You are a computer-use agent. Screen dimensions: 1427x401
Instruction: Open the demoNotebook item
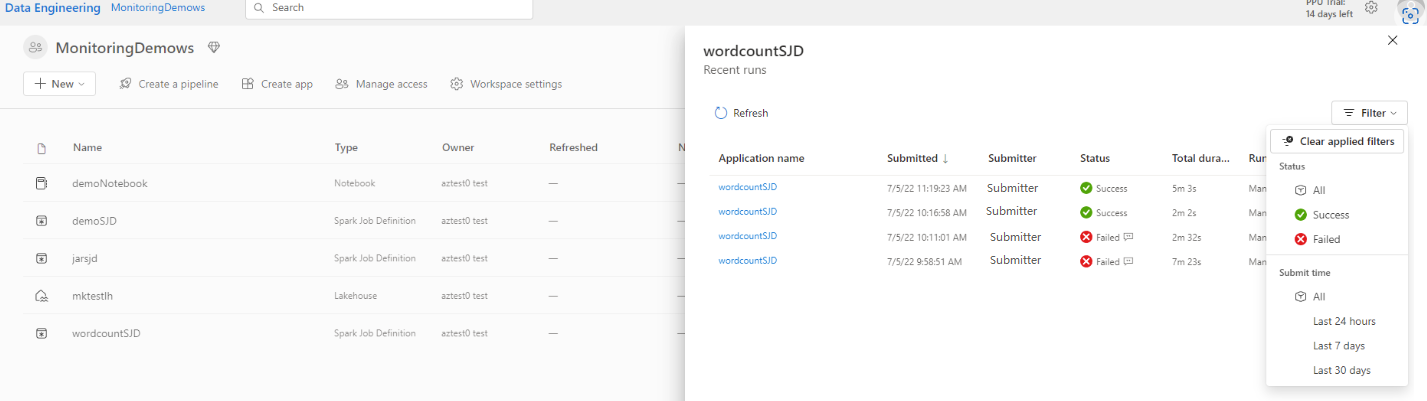tap(110, 184)
